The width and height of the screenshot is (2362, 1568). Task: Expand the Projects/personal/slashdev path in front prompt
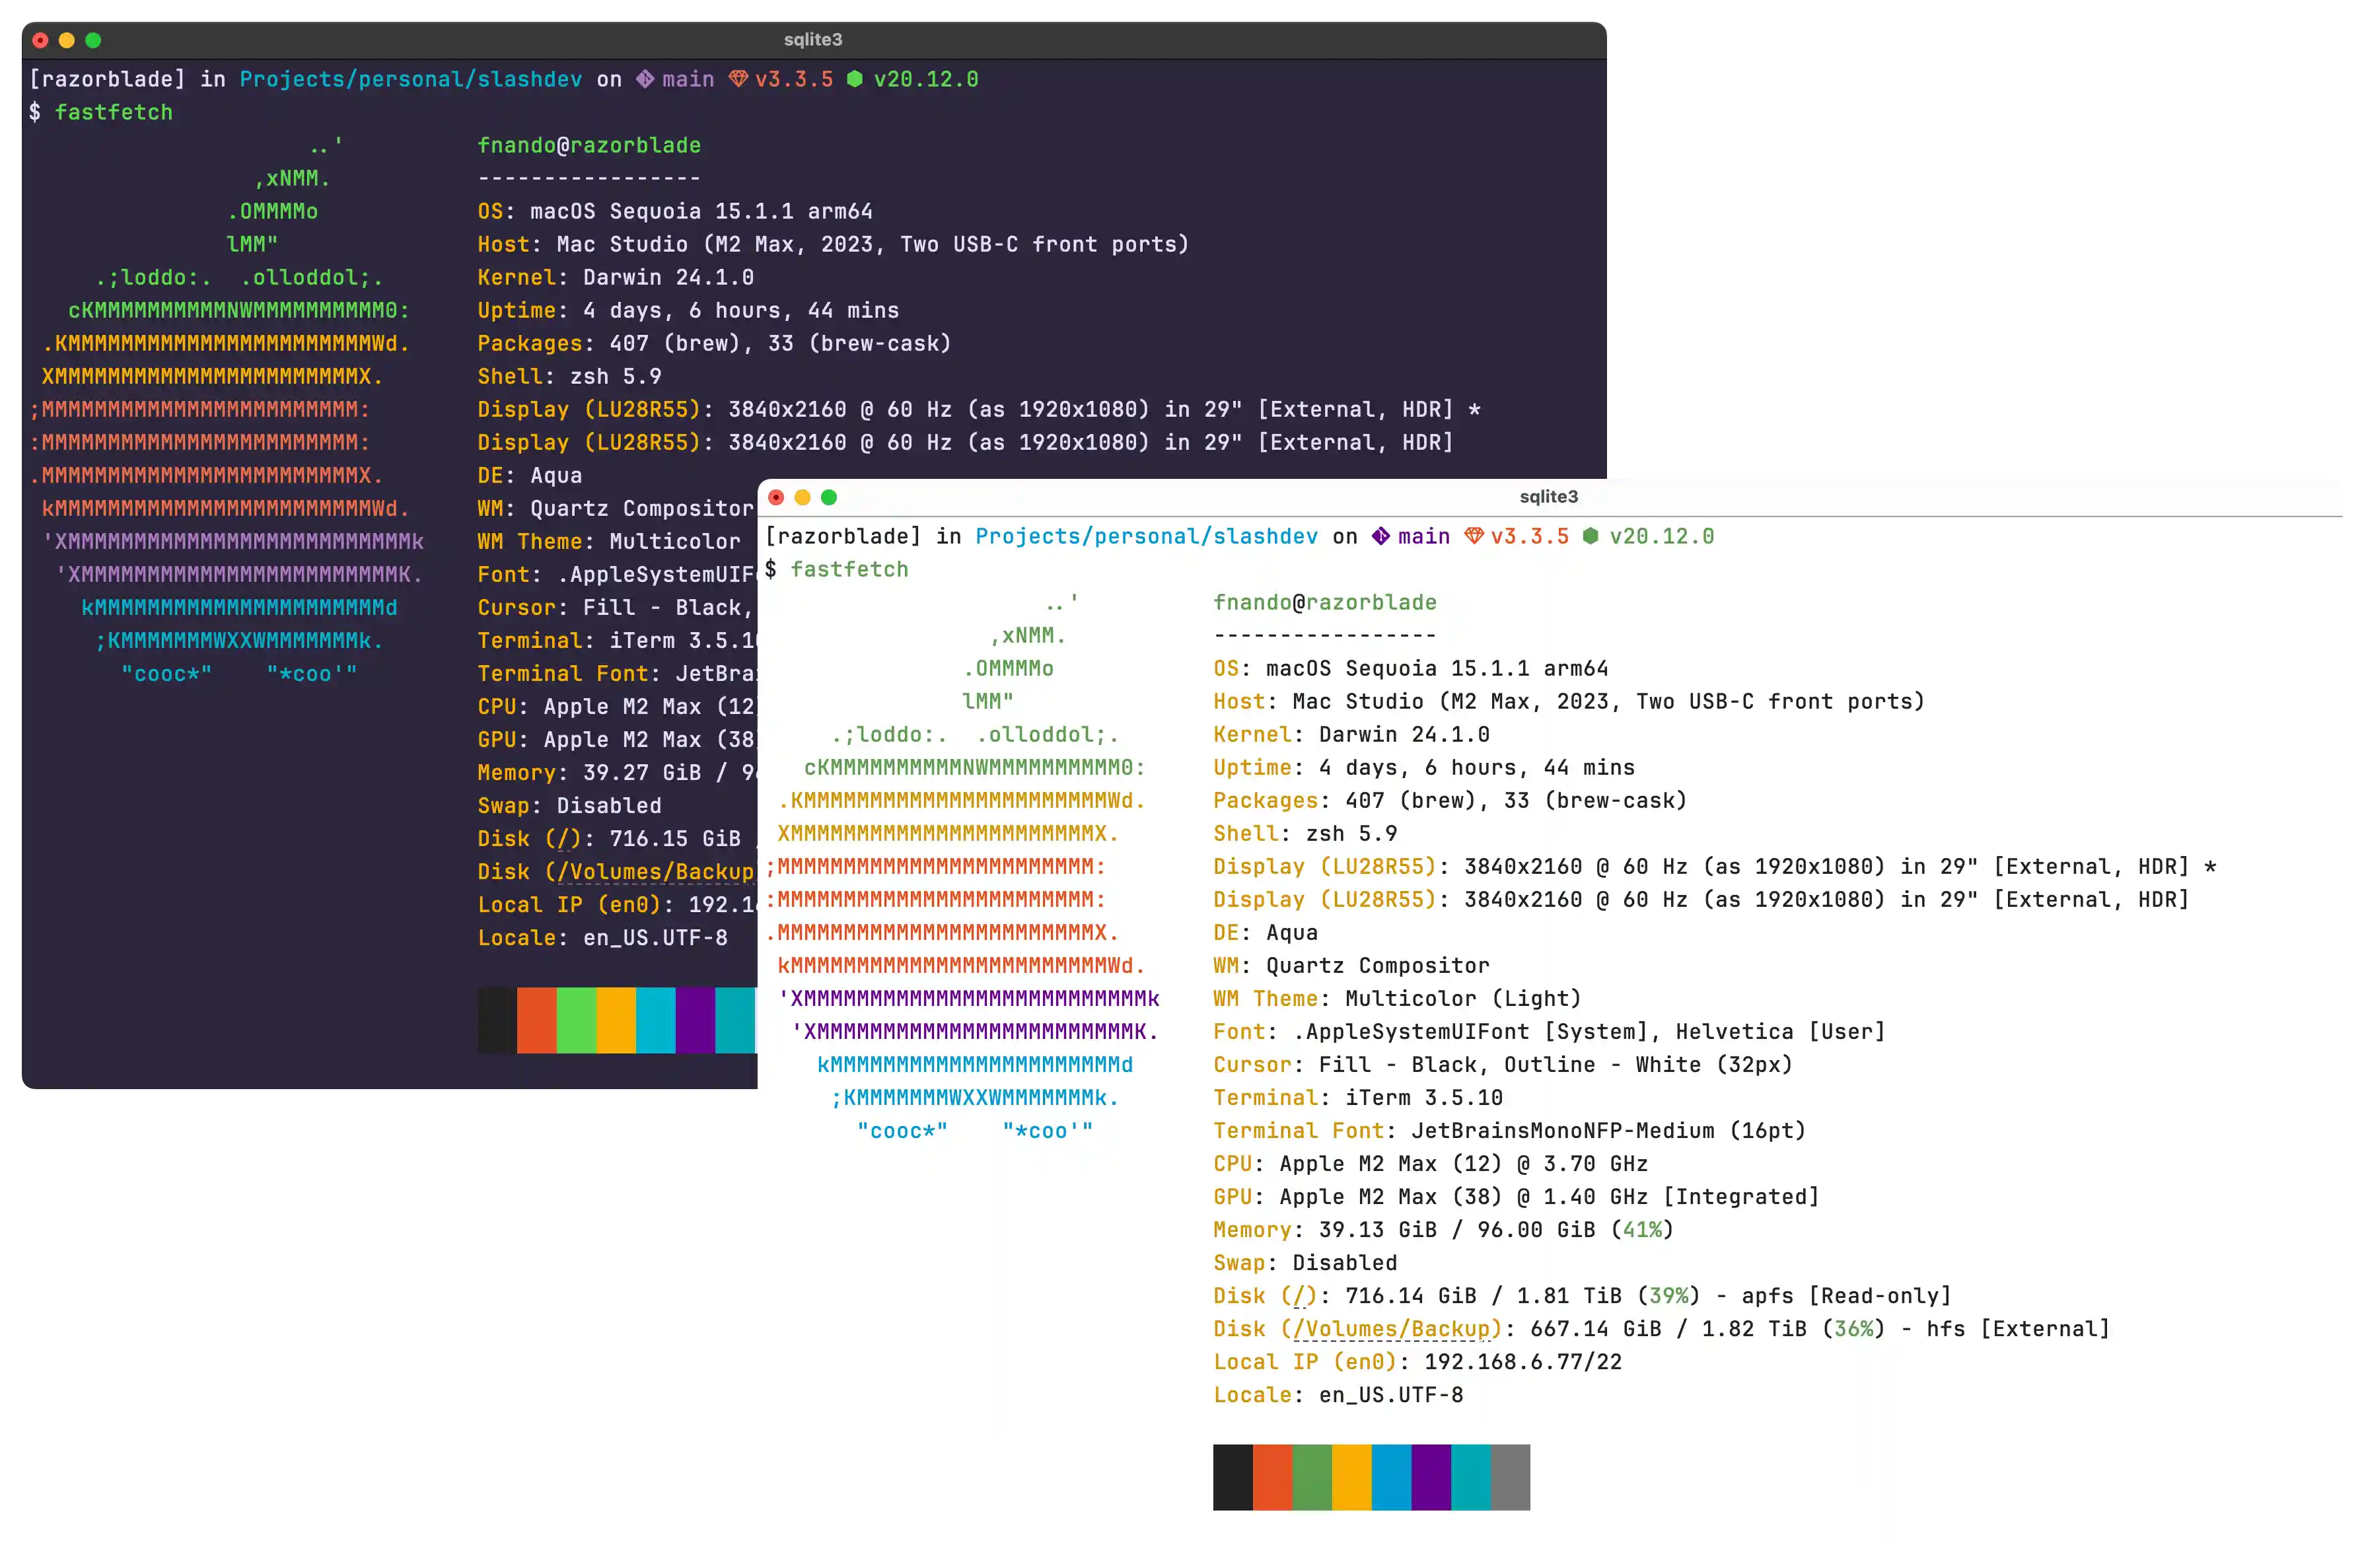[1147, 536]
